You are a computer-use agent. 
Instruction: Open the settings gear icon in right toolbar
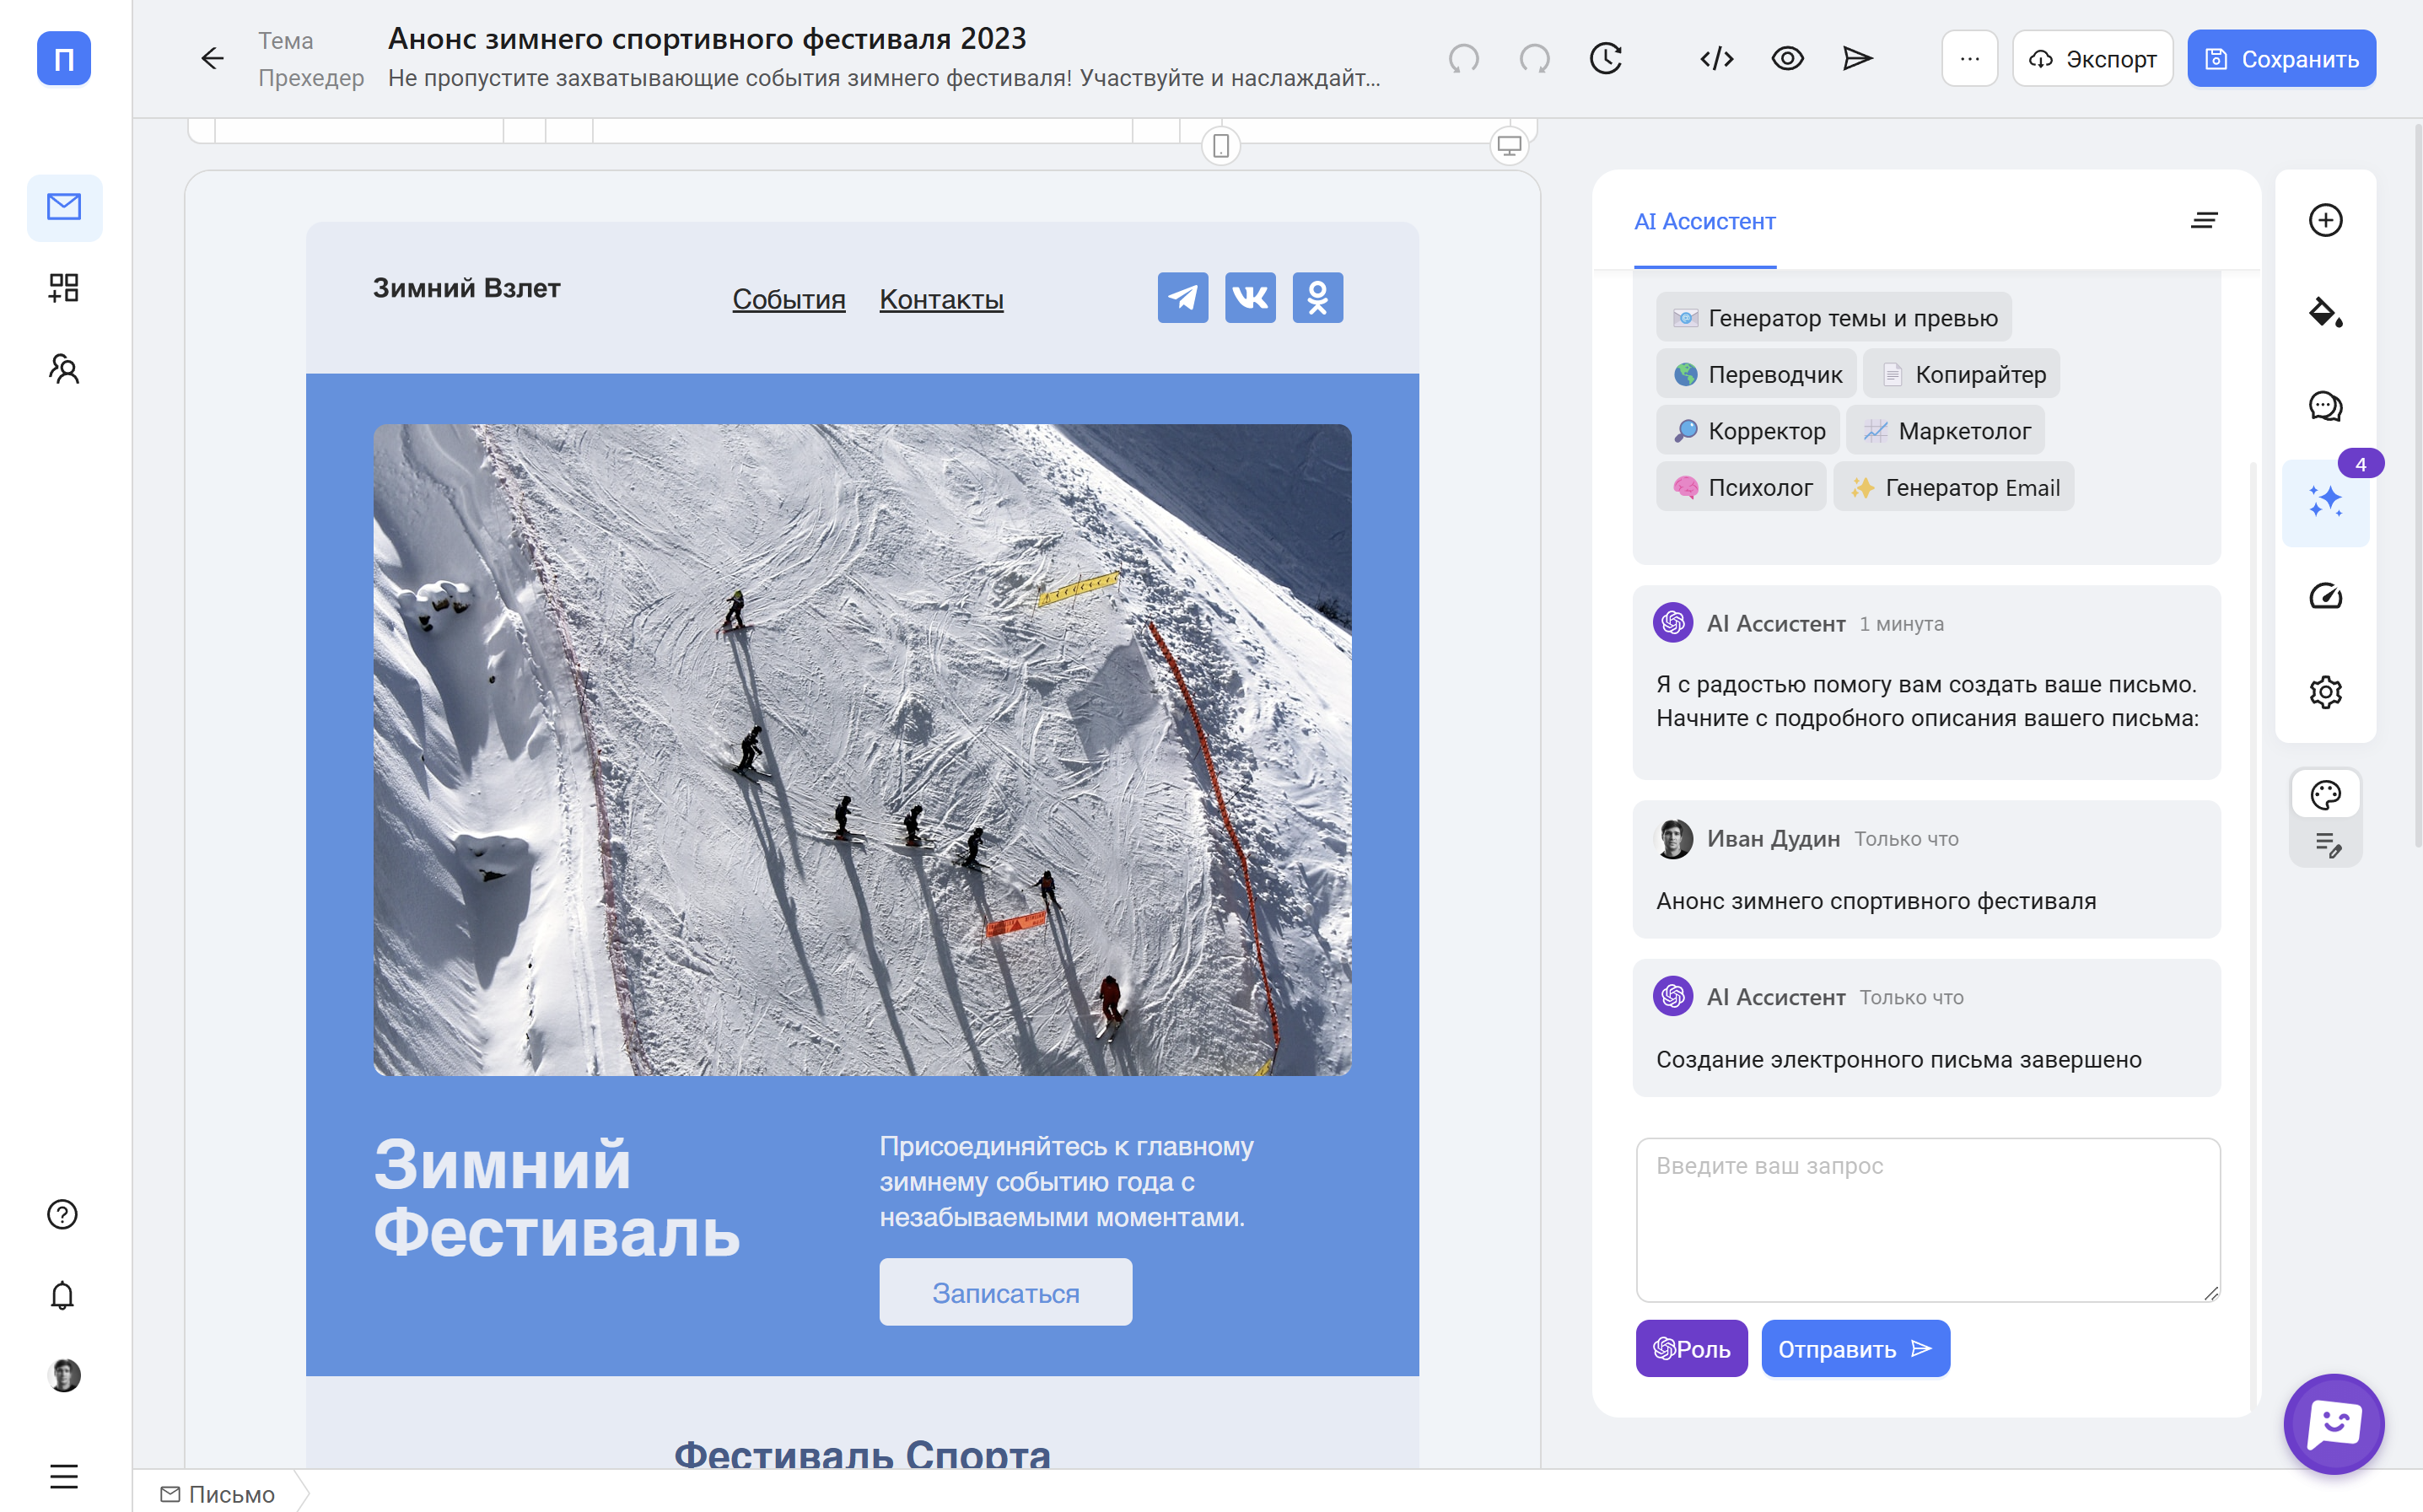[2326, 692]
